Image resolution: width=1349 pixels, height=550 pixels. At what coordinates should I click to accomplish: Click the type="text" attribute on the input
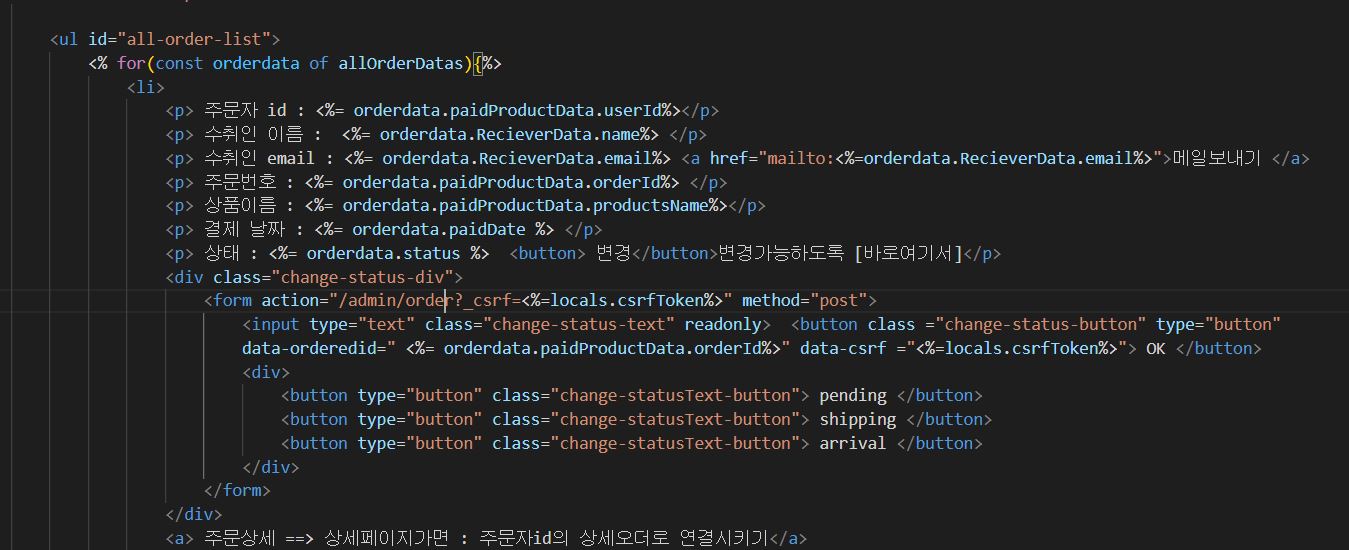click(x=362, y=324)
